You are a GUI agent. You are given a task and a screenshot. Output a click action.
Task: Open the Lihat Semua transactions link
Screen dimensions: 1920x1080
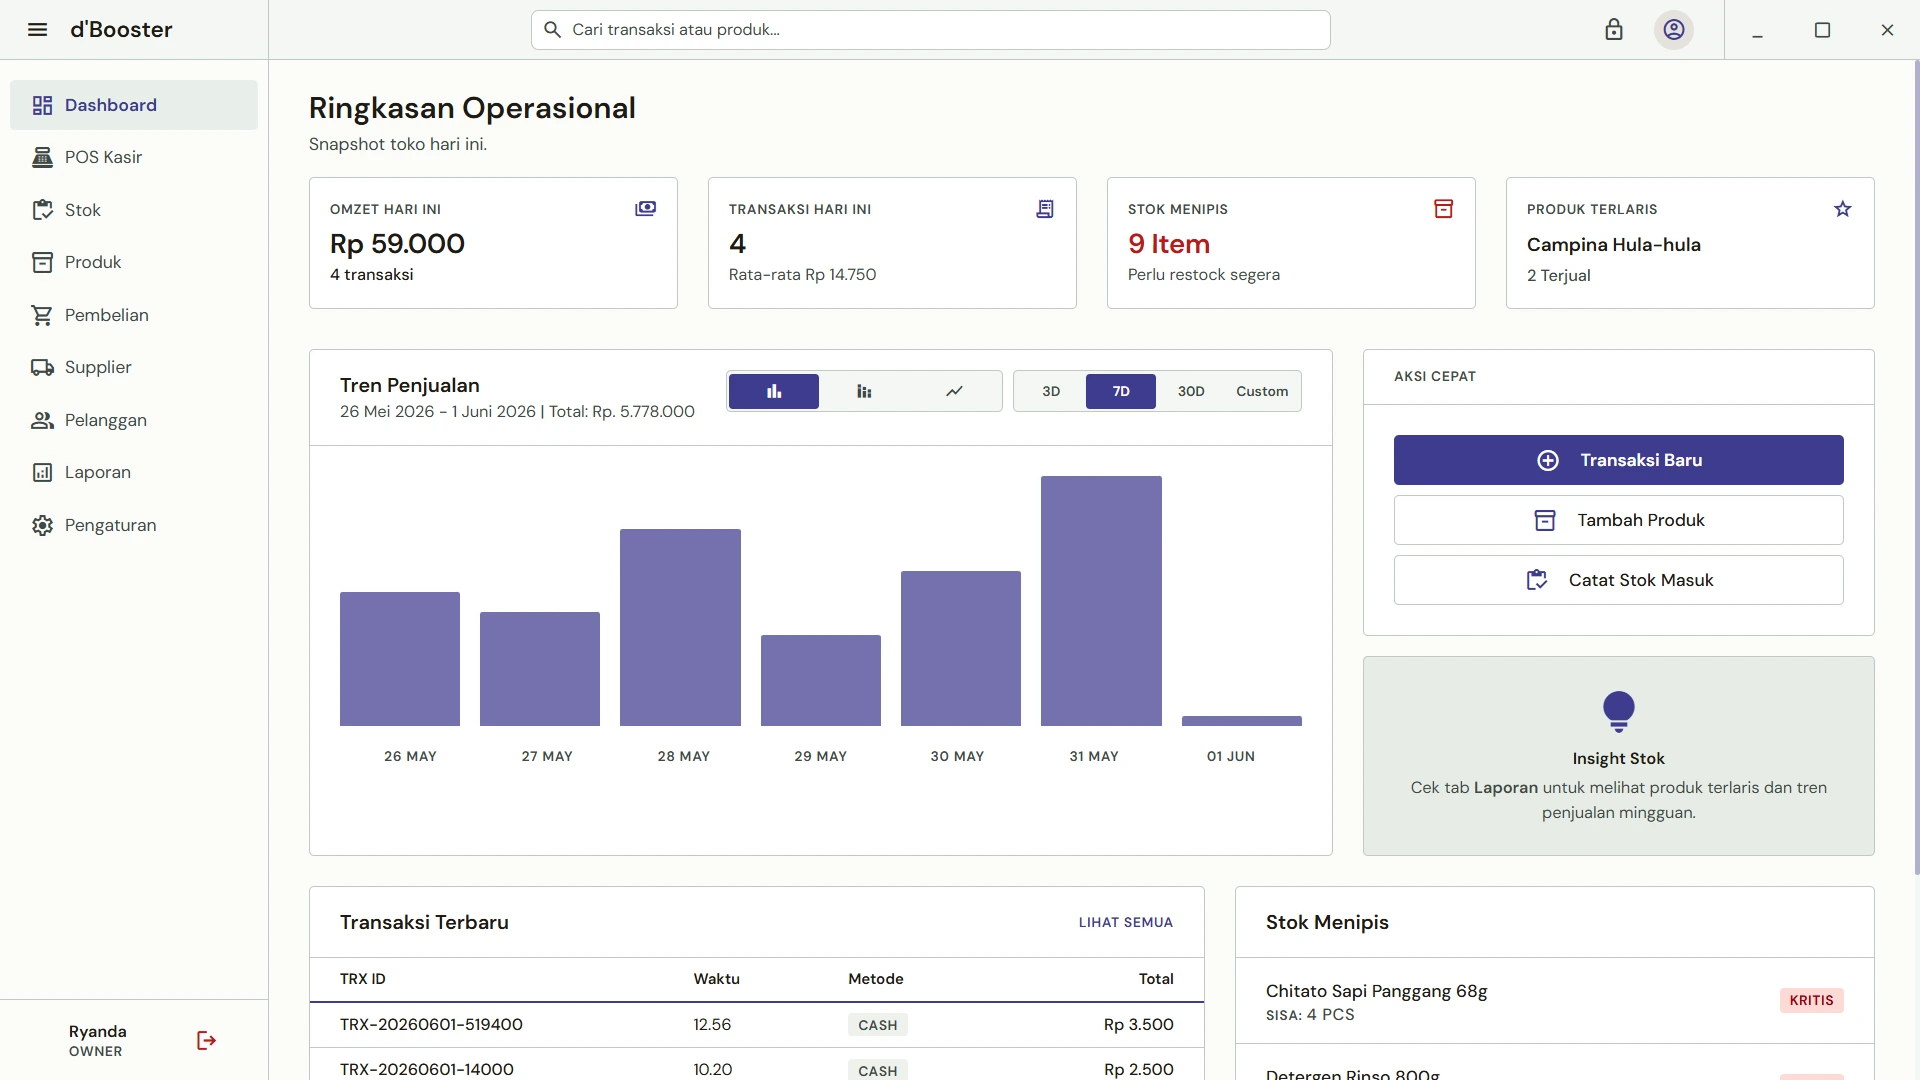[1125, 922]
